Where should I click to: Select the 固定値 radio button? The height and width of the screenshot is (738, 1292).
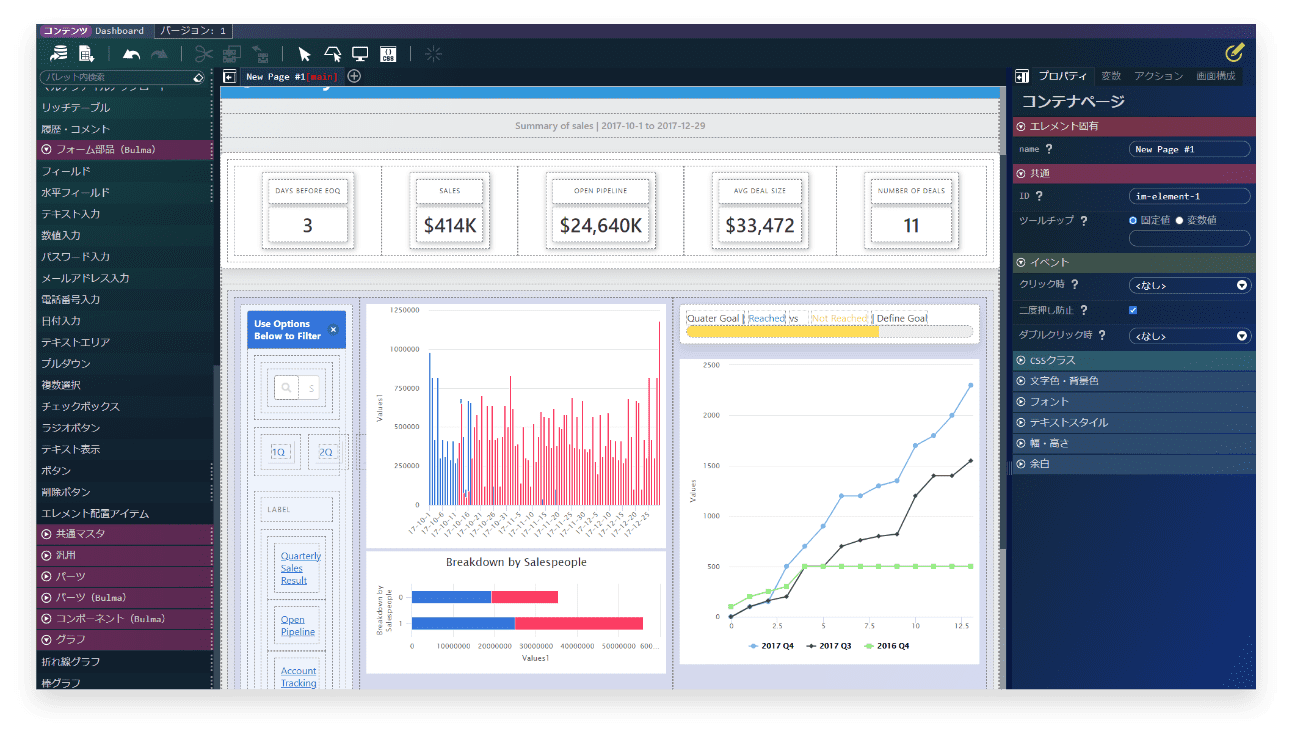[1133, 220]
